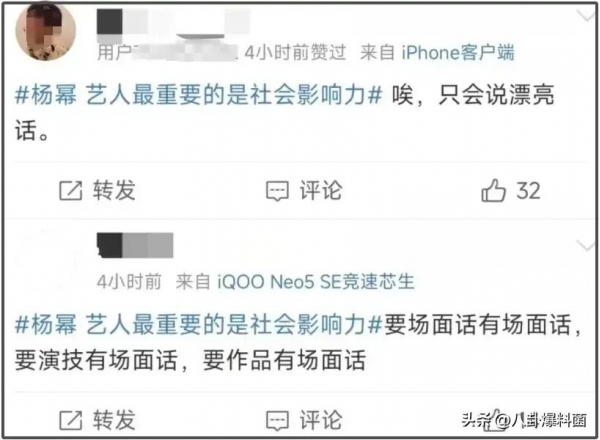
Task: View the pixelated avatar of the first poster
Action: pos(46,31)
